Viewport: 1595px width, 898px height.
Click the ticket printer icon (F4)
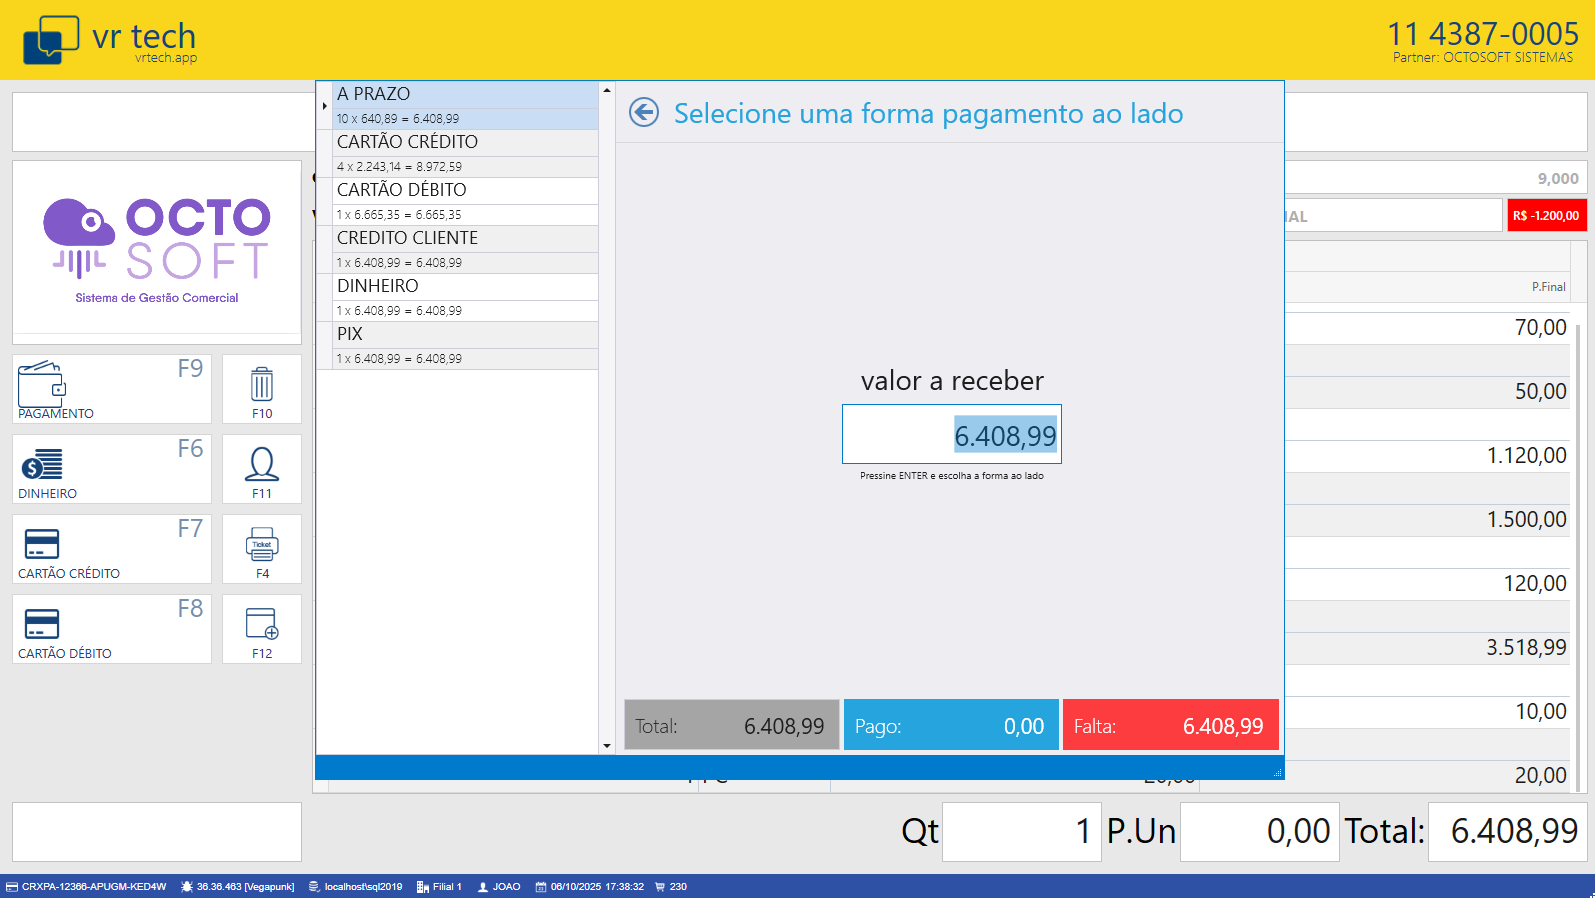262,545
